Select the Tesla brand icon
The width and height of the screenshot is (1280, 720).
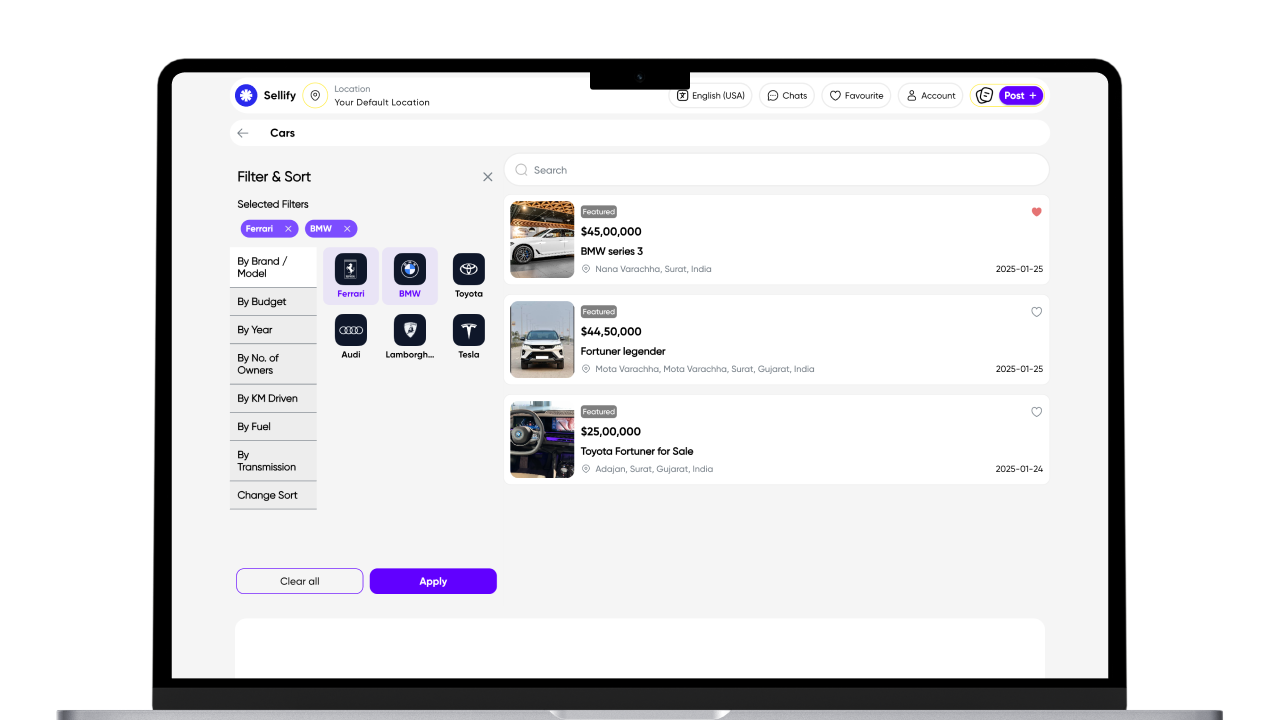point(469,330)
